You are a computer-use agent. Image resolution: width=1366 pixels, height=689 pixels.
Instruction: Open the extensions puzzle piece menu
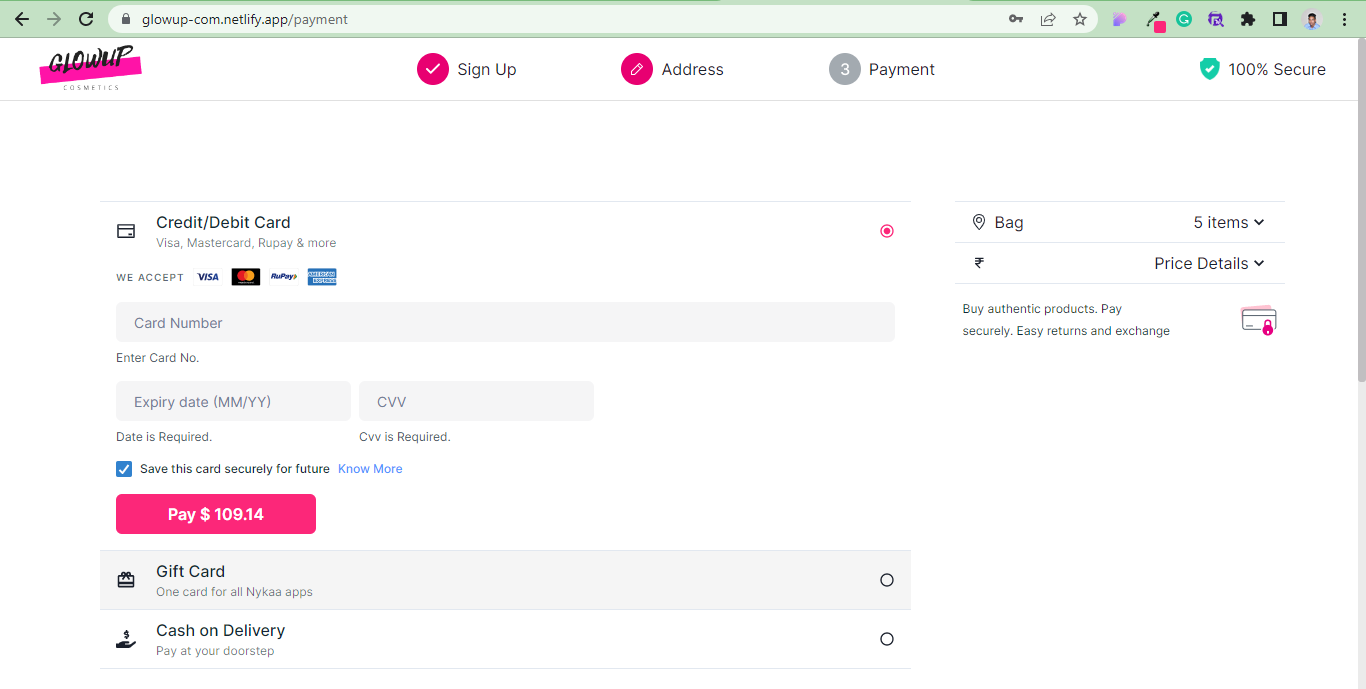click(1247, 19)
